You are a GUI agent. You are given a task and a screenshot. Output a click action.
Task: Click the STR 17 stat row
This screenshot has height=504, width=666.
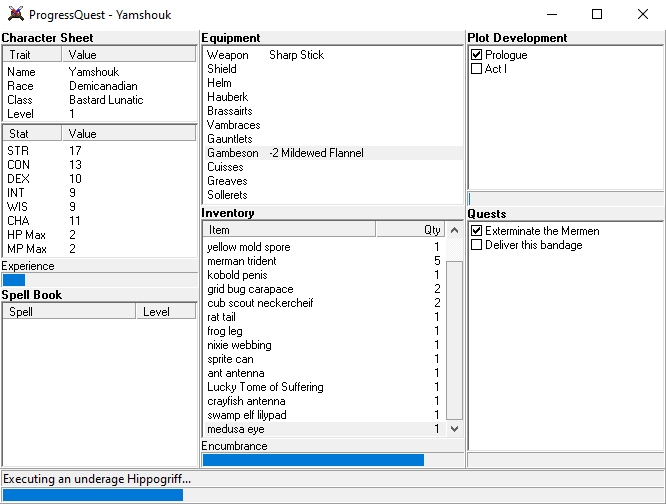(100, 151)
